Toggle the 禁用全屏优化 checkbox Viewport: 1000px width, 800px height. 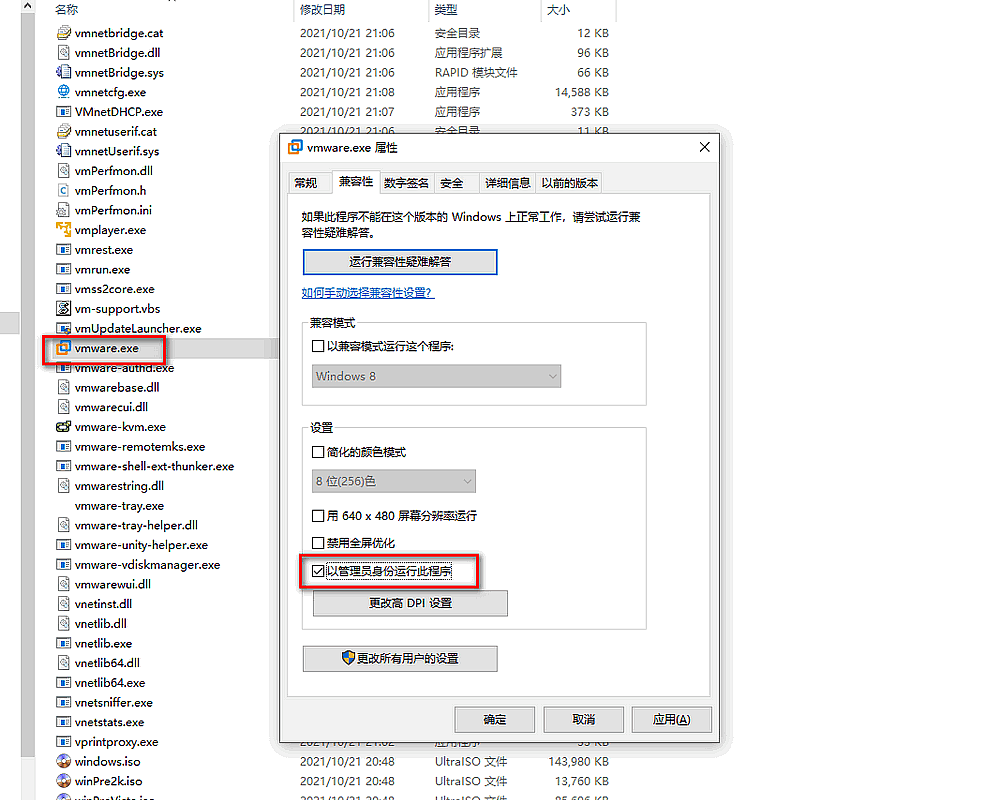pyautogui.click(x=319, y=543)
